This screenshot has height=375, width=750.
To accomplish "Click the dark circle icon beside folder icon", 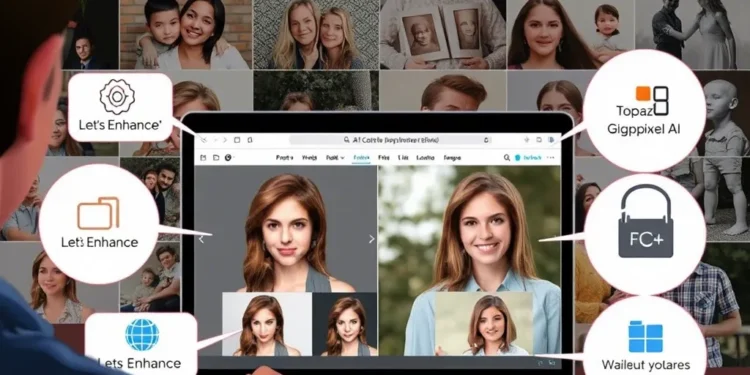I will coord(228,158).
